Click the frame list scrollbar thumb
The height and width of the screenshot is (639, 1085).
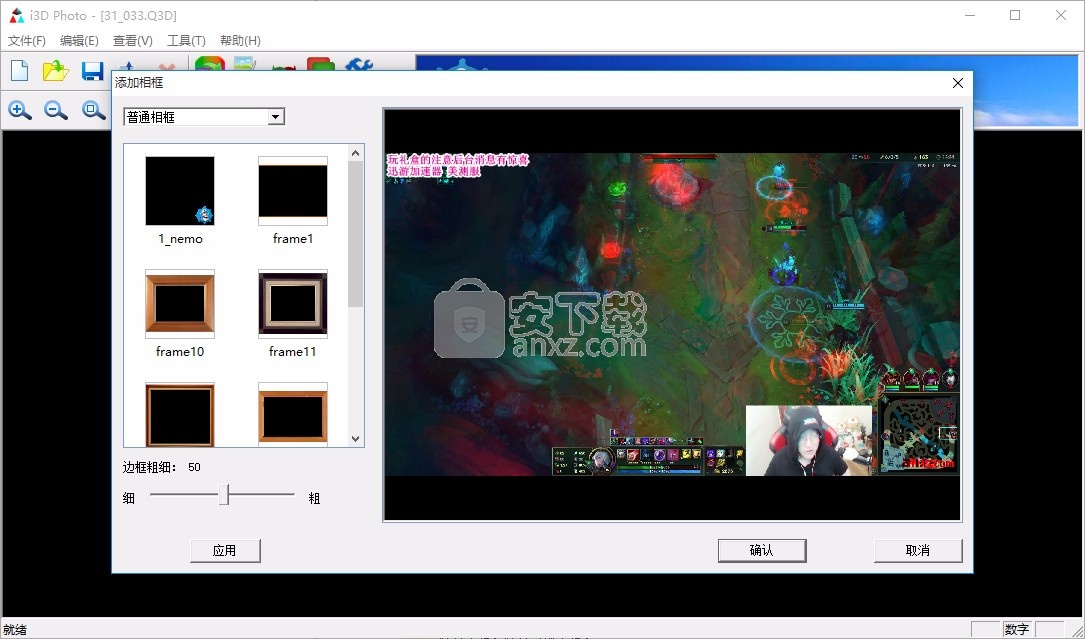[x=356, y=234]
